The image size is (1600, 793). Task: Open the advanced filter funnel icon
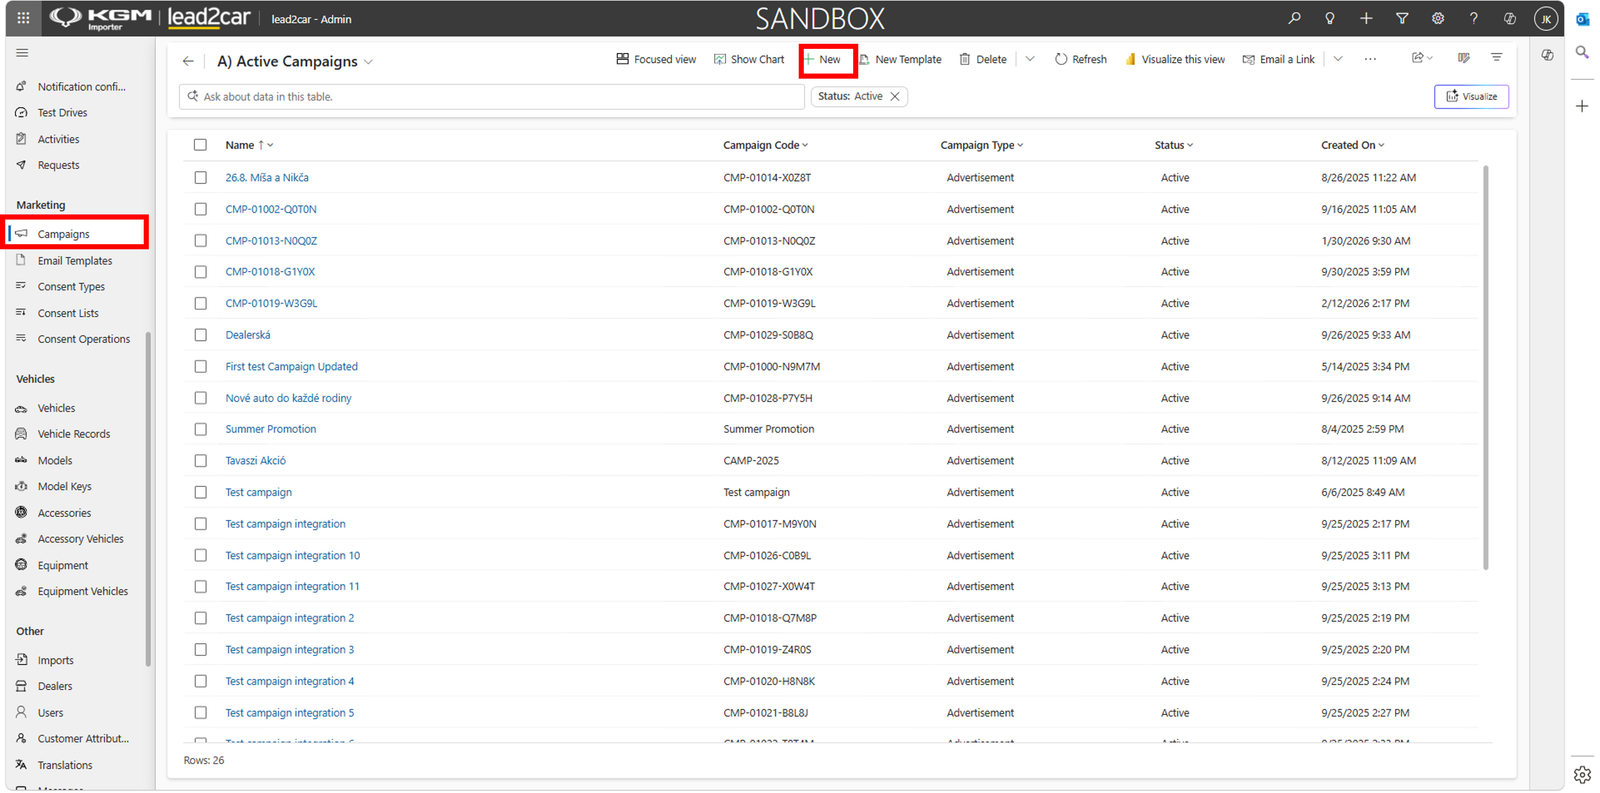coord(1402,18)
